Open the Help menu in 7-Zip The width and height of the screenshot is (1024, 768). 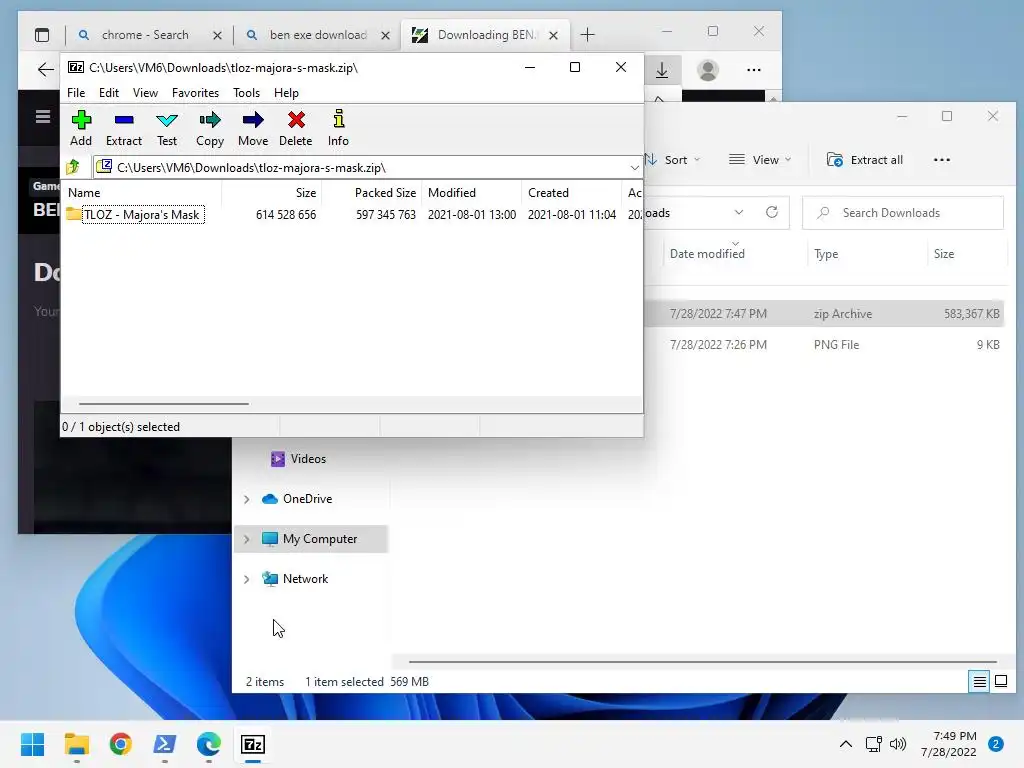286,93
